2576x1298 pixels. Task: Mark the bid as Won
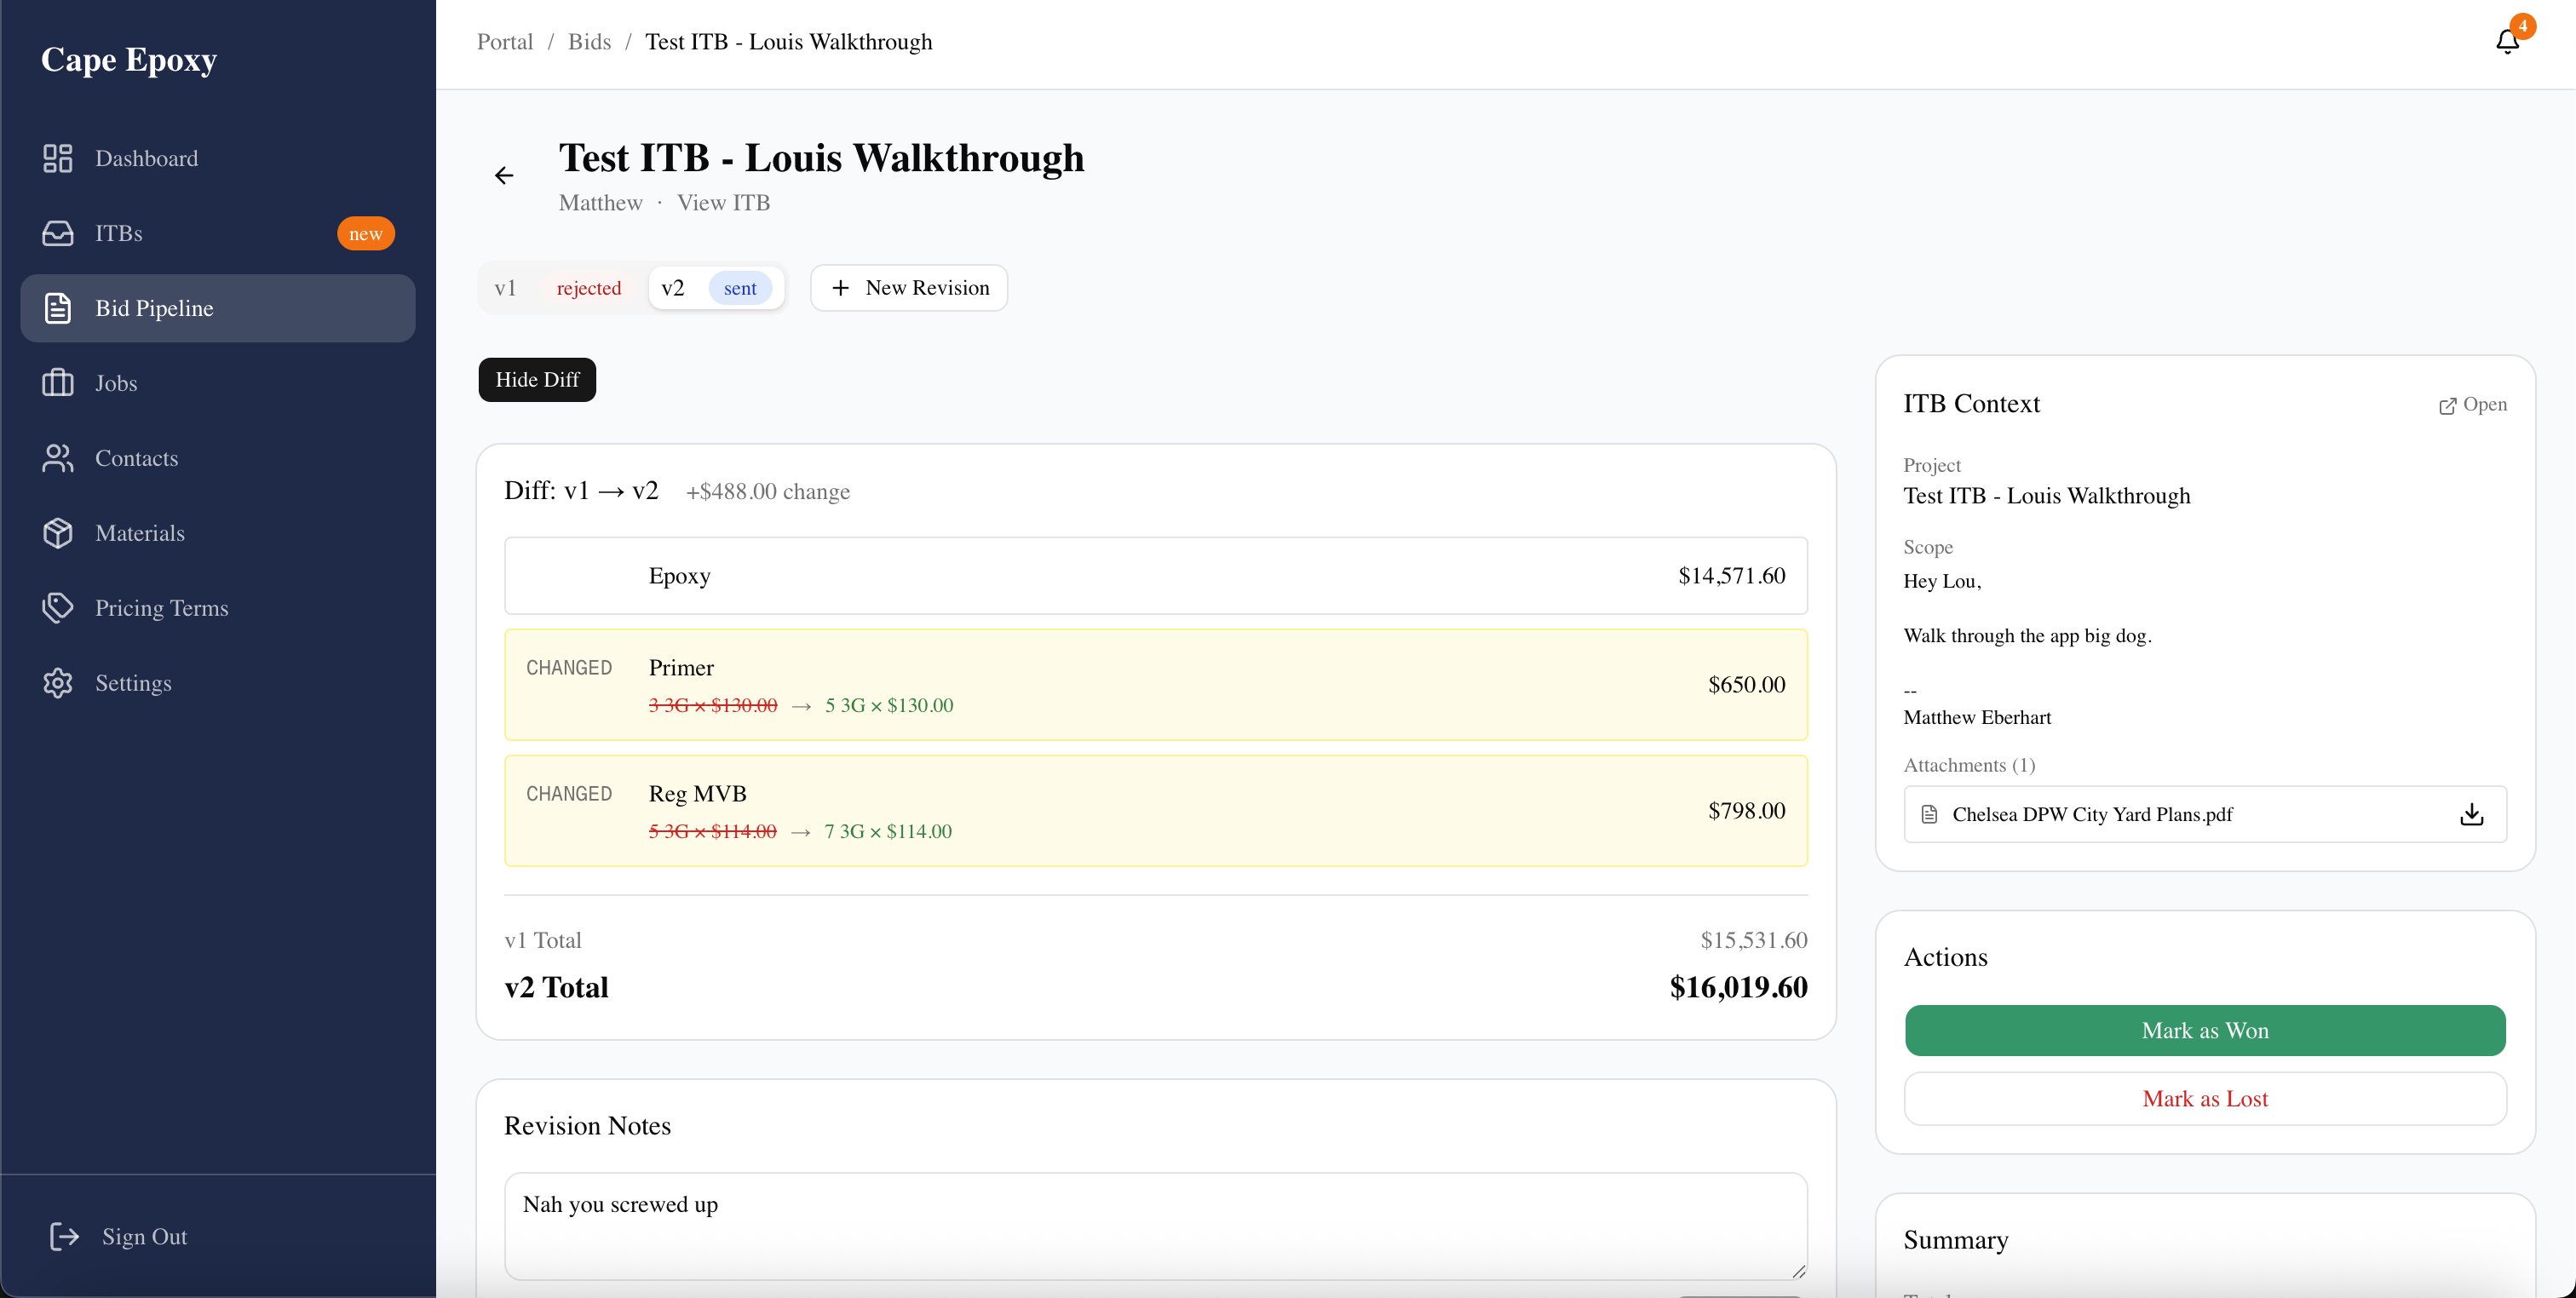[x=2204, y=1030]
